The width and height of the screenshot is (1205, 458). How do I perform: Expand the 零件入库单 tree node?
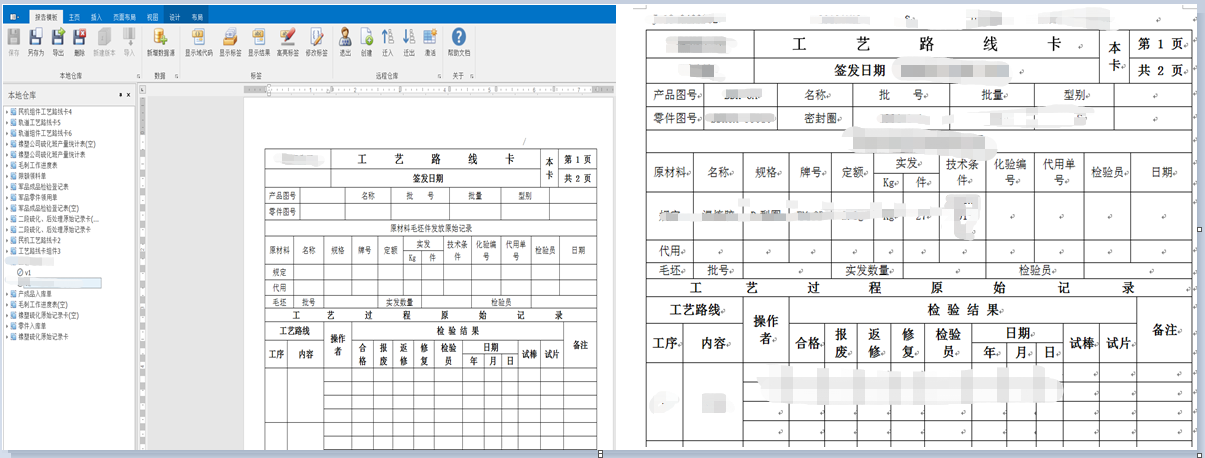pos(7,326)
